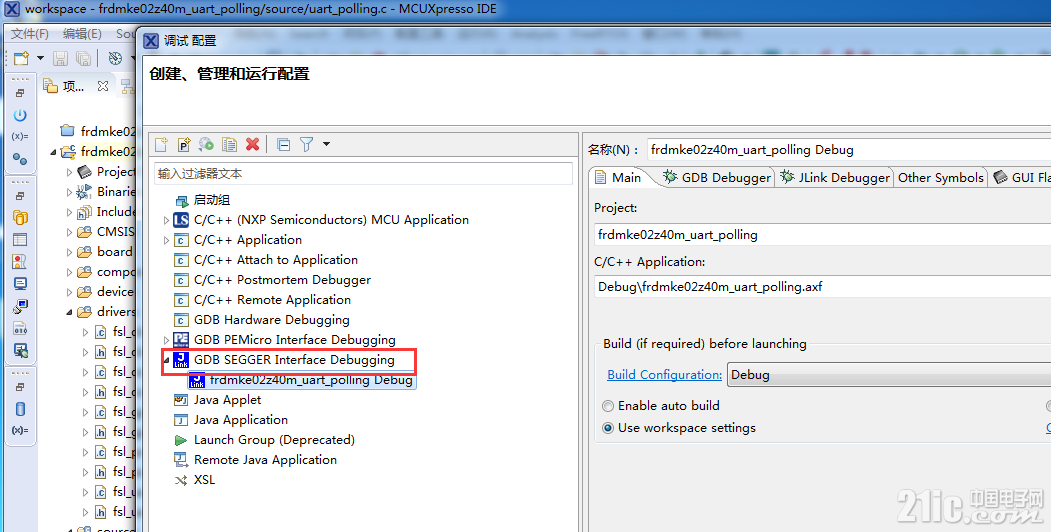Select the 启动组 launch group entry

tap(211, 200)
